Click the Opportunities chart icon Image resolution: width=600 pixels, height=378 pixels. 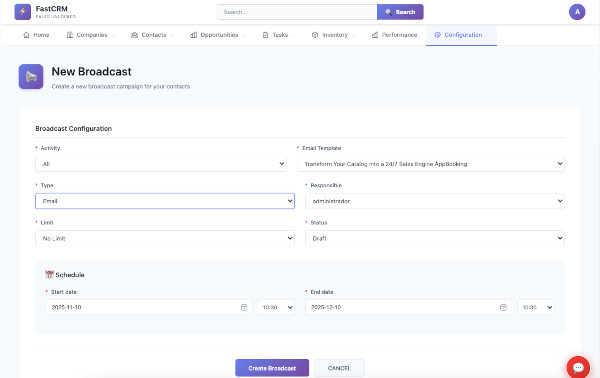tap(194, 35)
